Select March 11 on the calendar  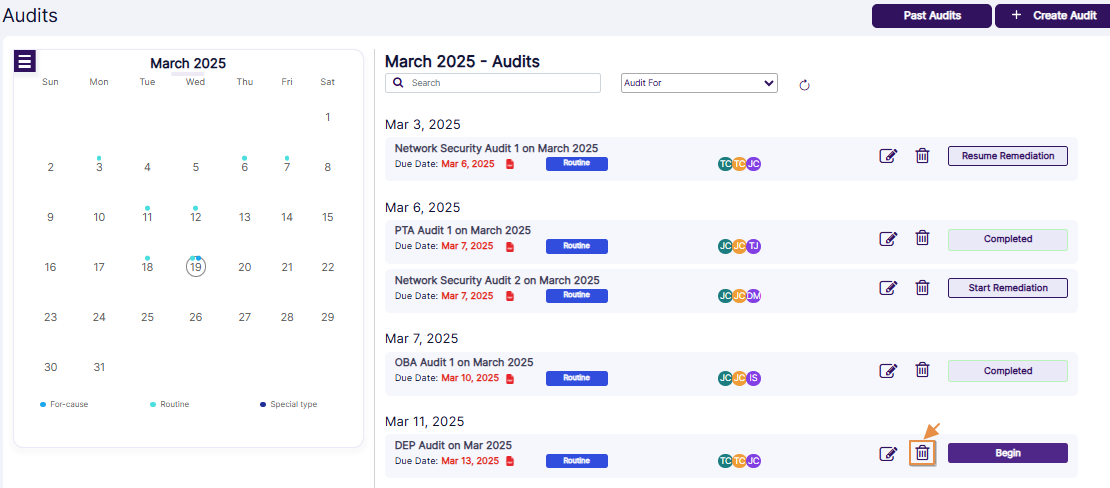[147, 217]
